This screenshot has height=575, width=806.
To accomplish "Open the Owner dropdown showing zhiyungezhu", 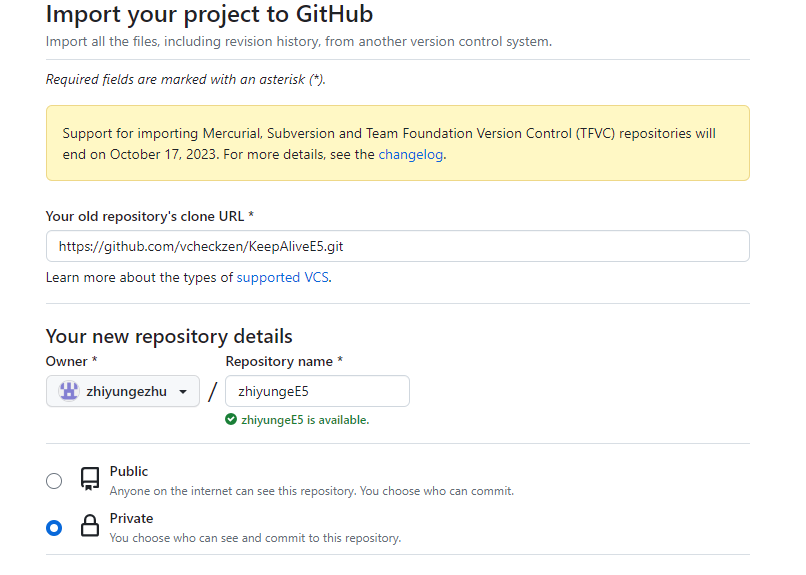I will coord(123,391).
